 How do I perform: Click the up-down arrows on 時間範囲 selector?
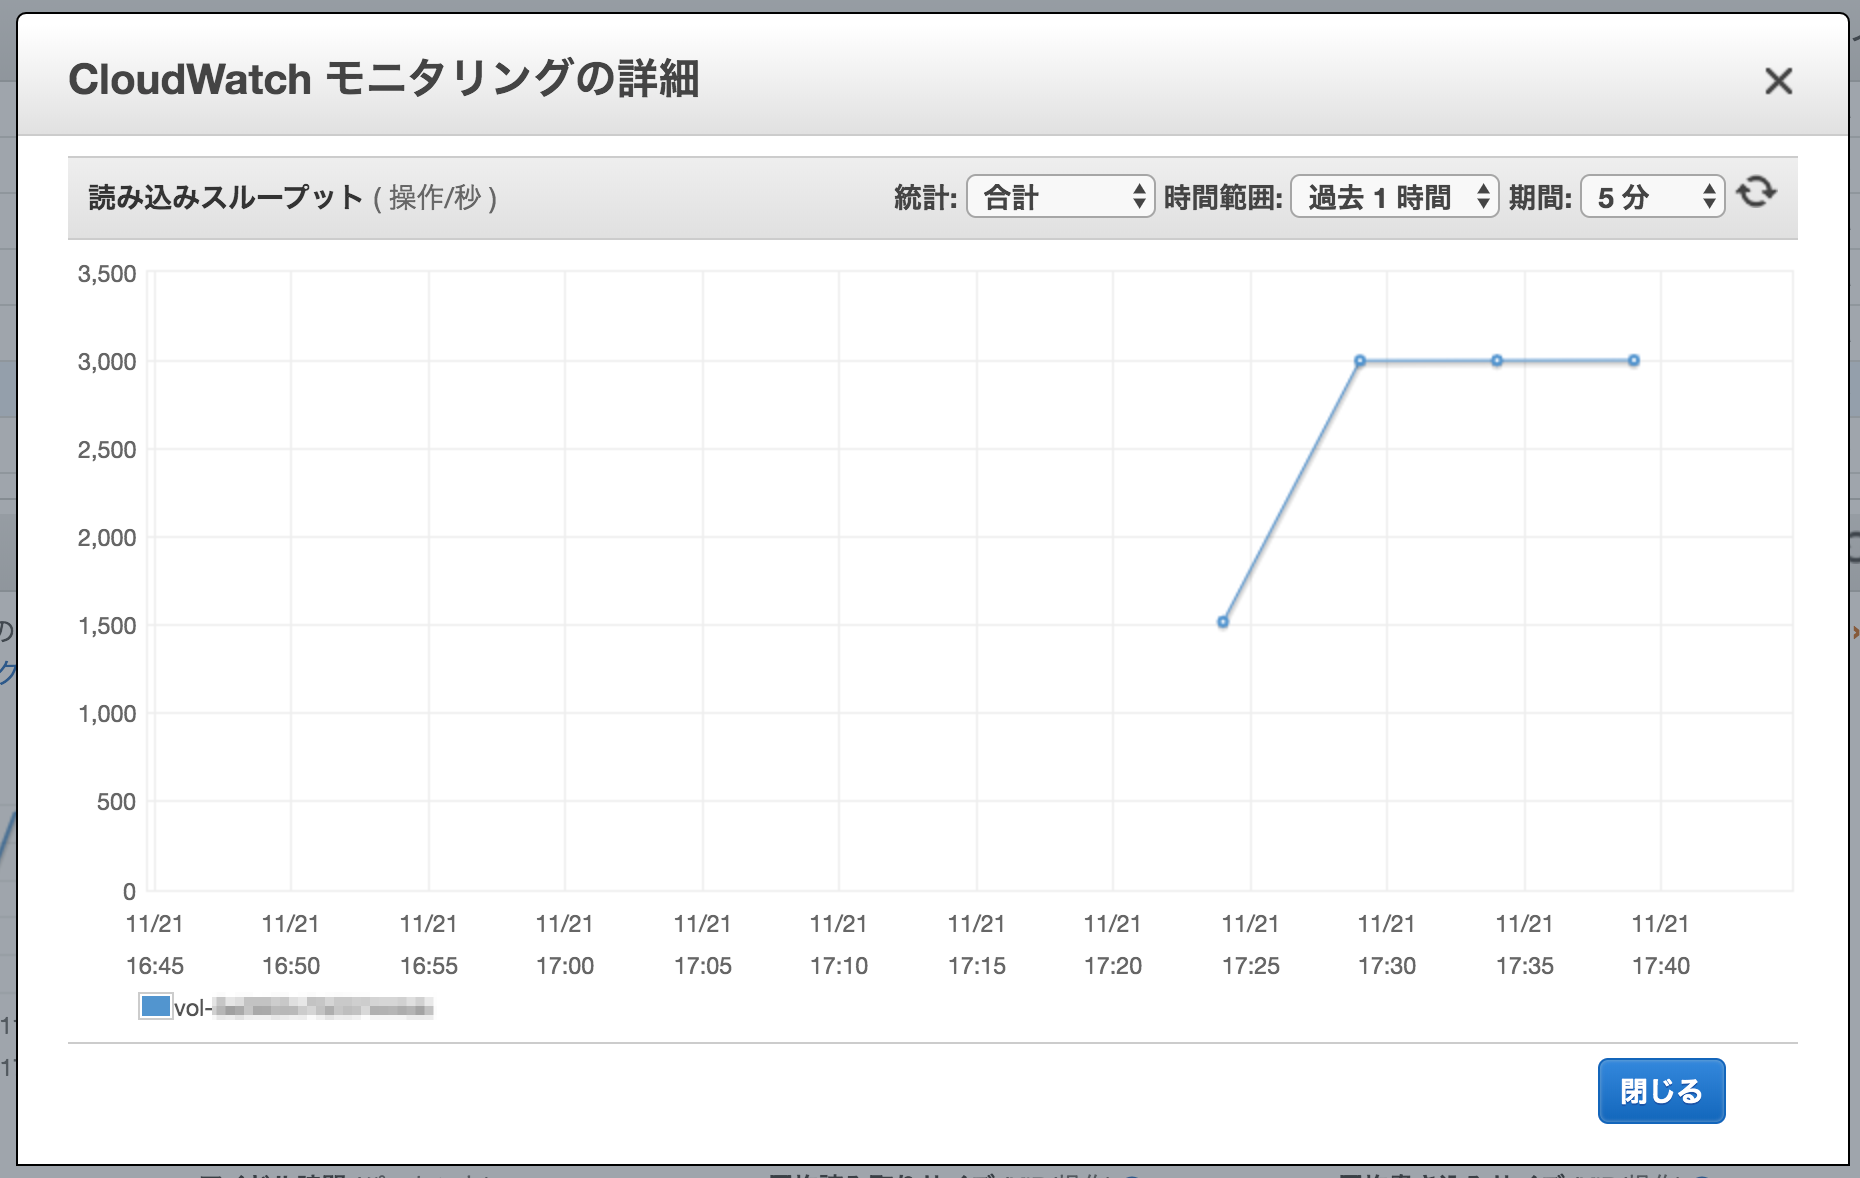point(1483,197)
